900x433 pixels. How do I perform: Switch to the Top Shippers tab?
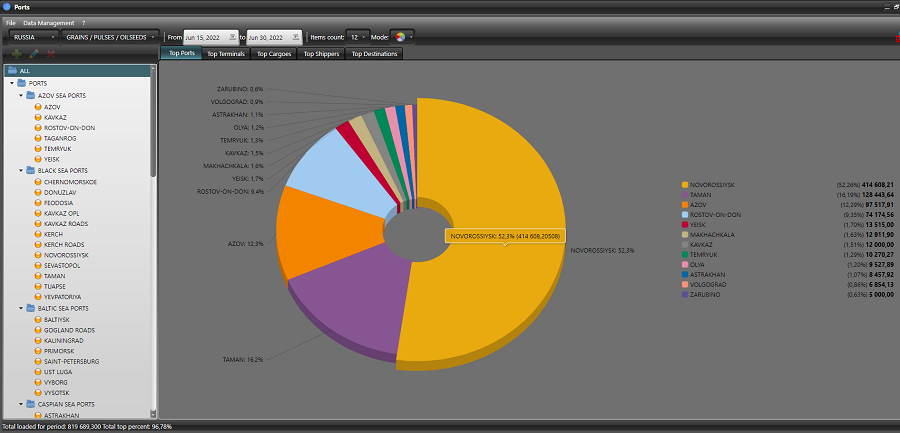tap(321, 53)
